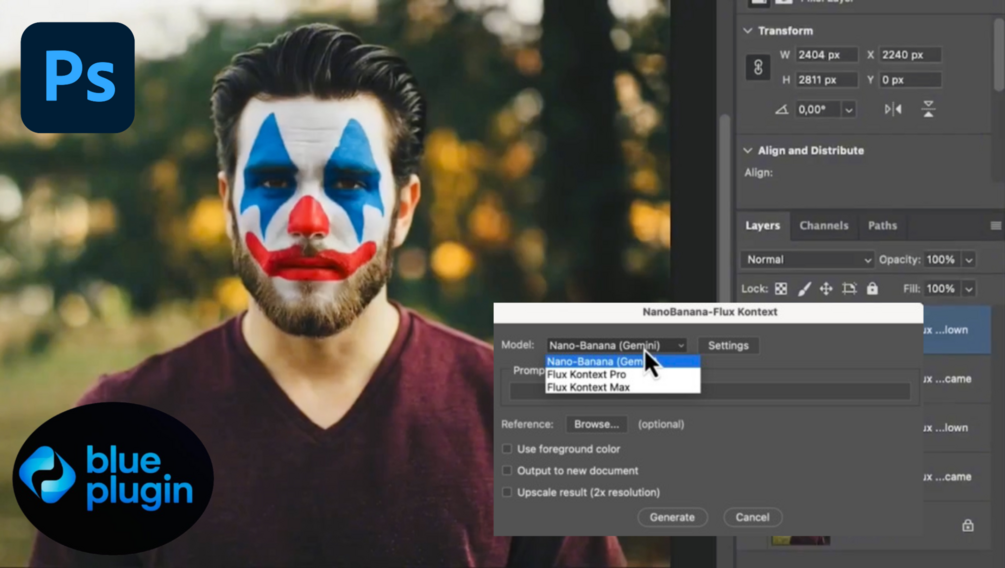Open the rotation angle dropdown arrow
Viewport: 1005px width, 568px height.
[x=849, y=110]
